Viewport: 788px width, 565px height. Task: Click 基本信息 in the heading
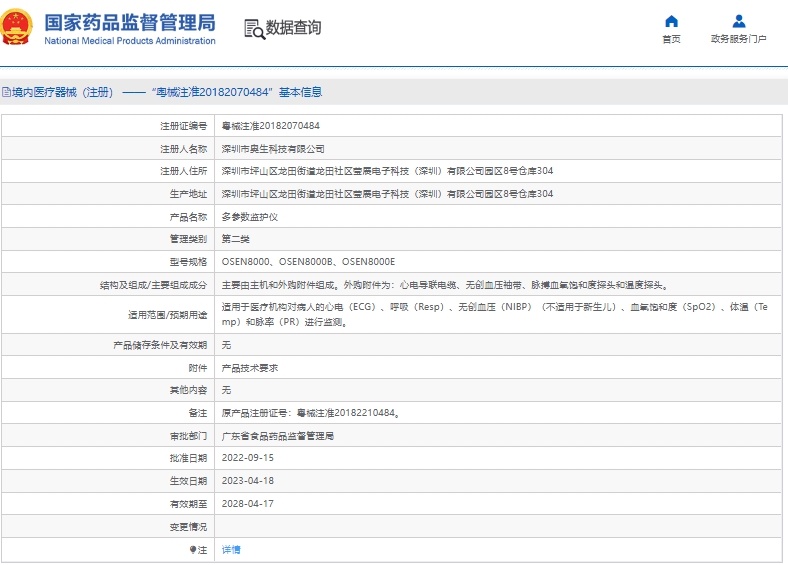coord(301,92)
